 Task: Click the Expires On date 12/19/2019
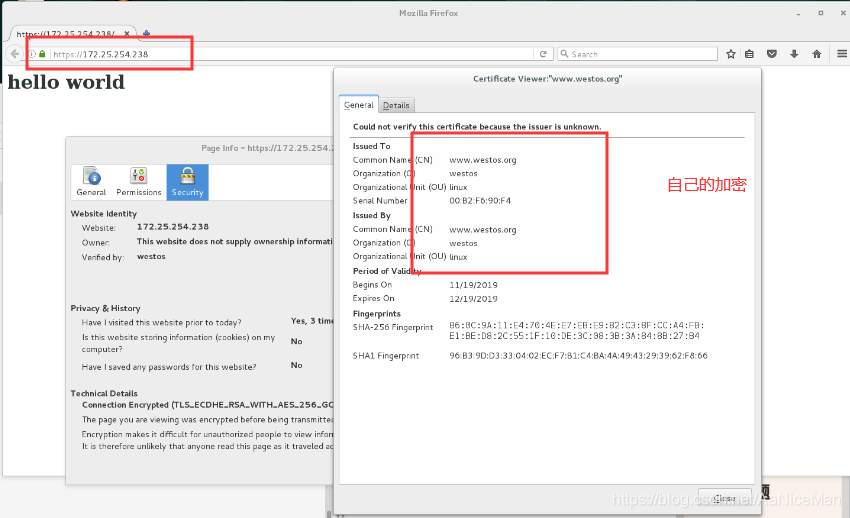473,299
